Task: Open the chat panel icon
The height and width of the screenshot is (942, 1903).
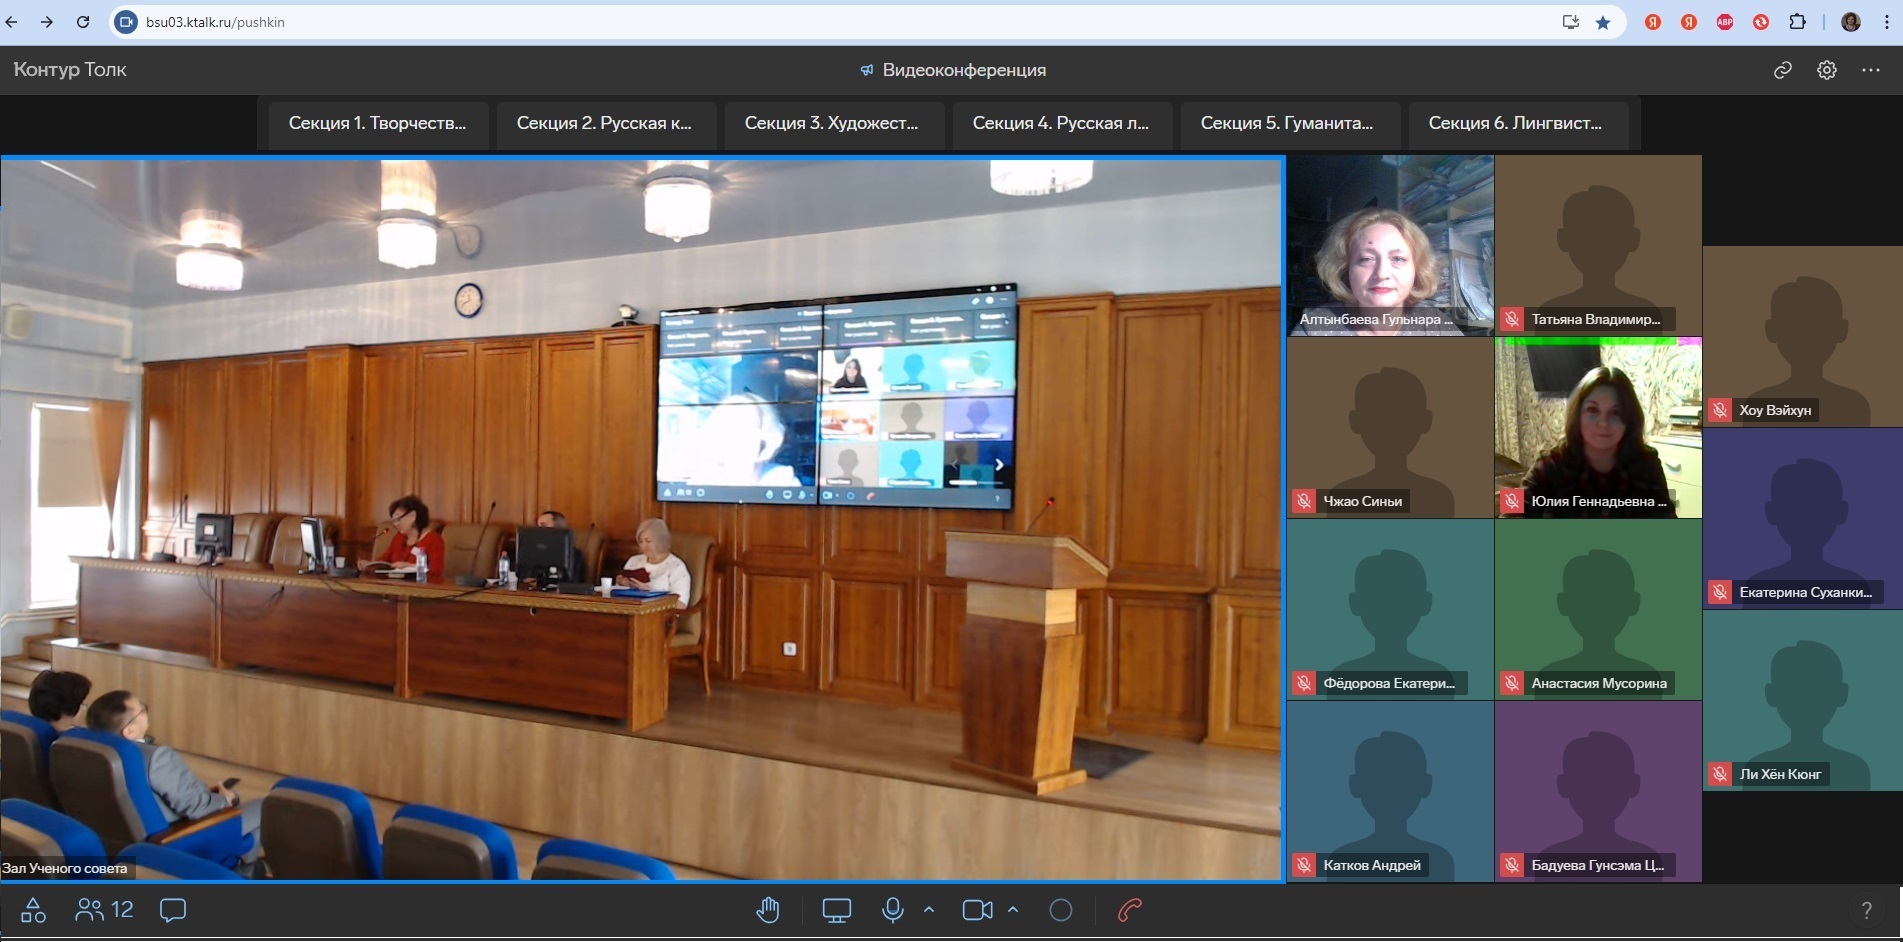Action: [x=173, y=910]
